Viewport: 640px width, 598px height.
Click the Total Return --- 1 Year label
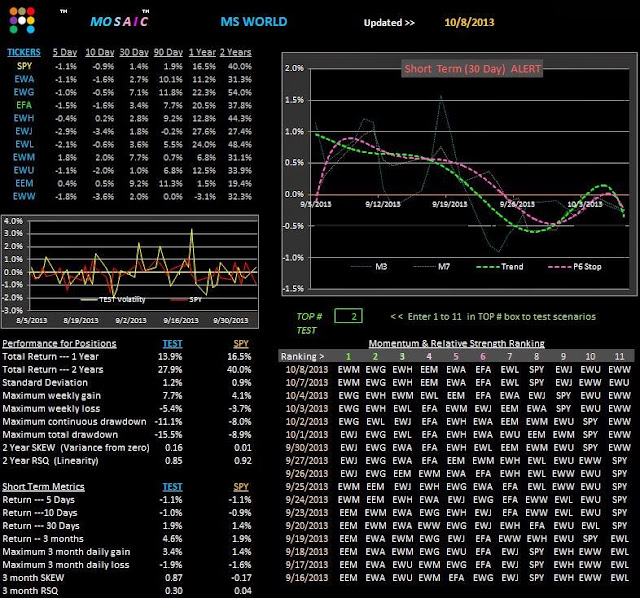[51, 357]
